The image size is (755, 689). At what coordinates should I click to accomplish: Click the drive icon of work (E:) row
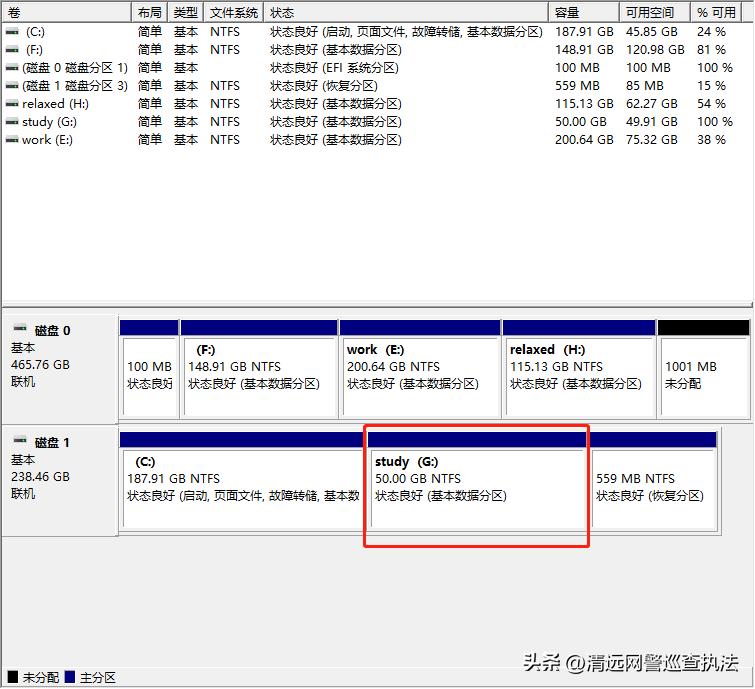(x=12, y=140)
